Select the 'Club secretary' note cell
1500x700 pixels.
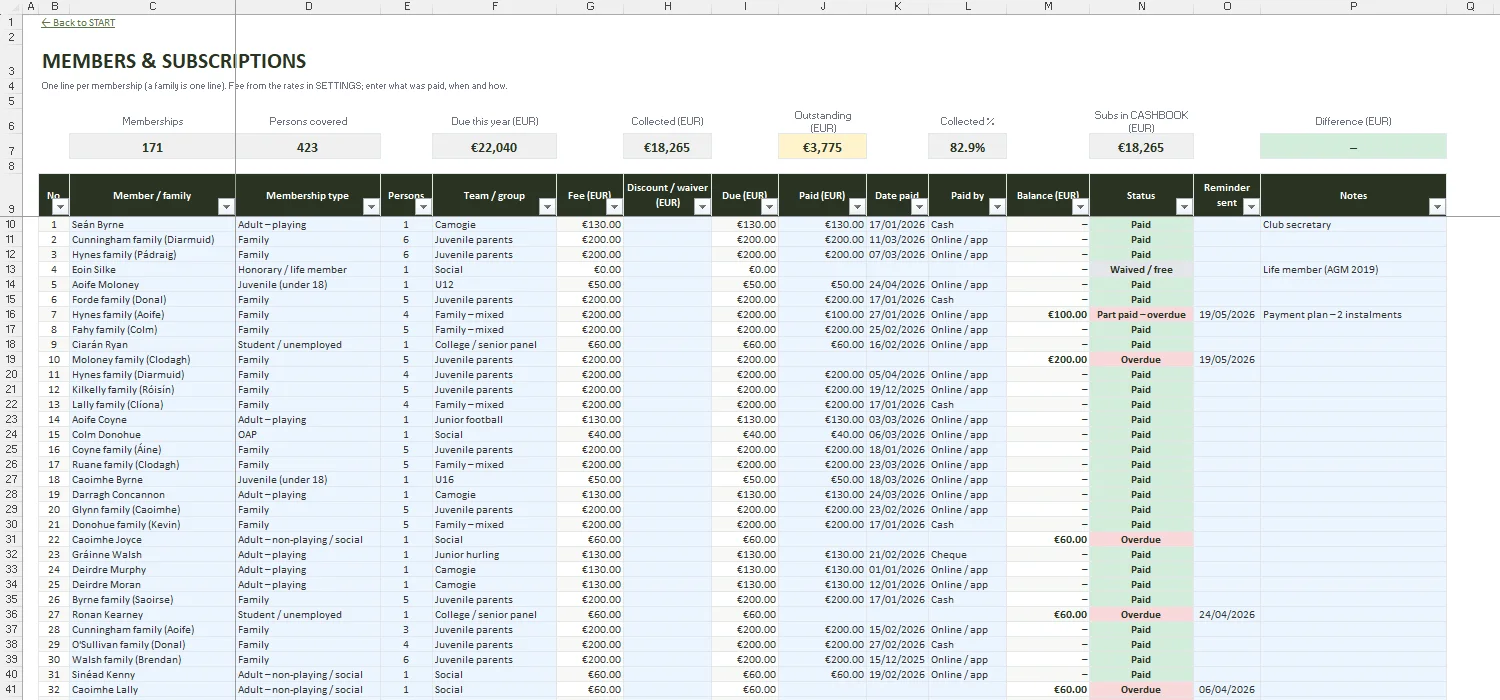1353,225
